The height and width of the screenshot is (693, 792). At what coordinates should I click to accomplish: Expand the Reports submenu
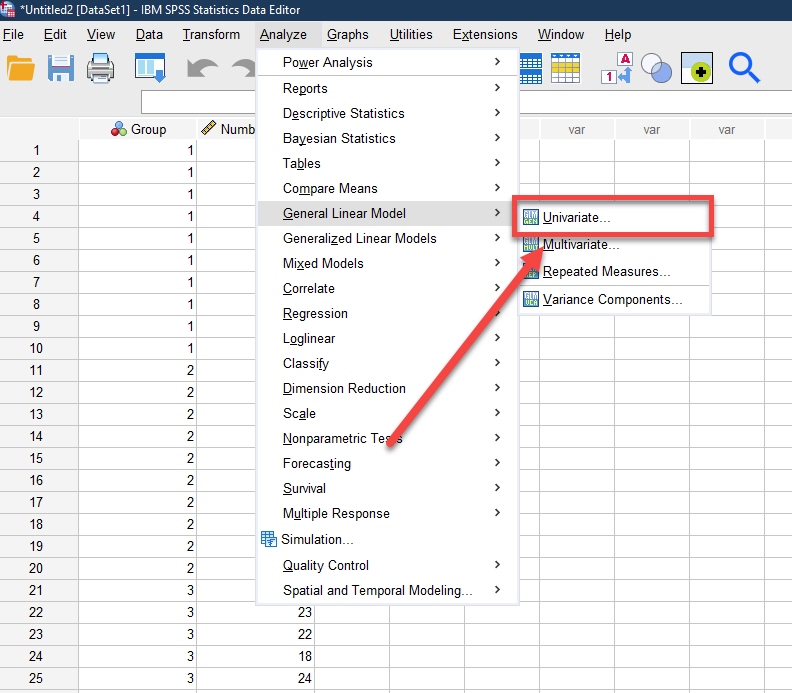[x=388, y=88]
